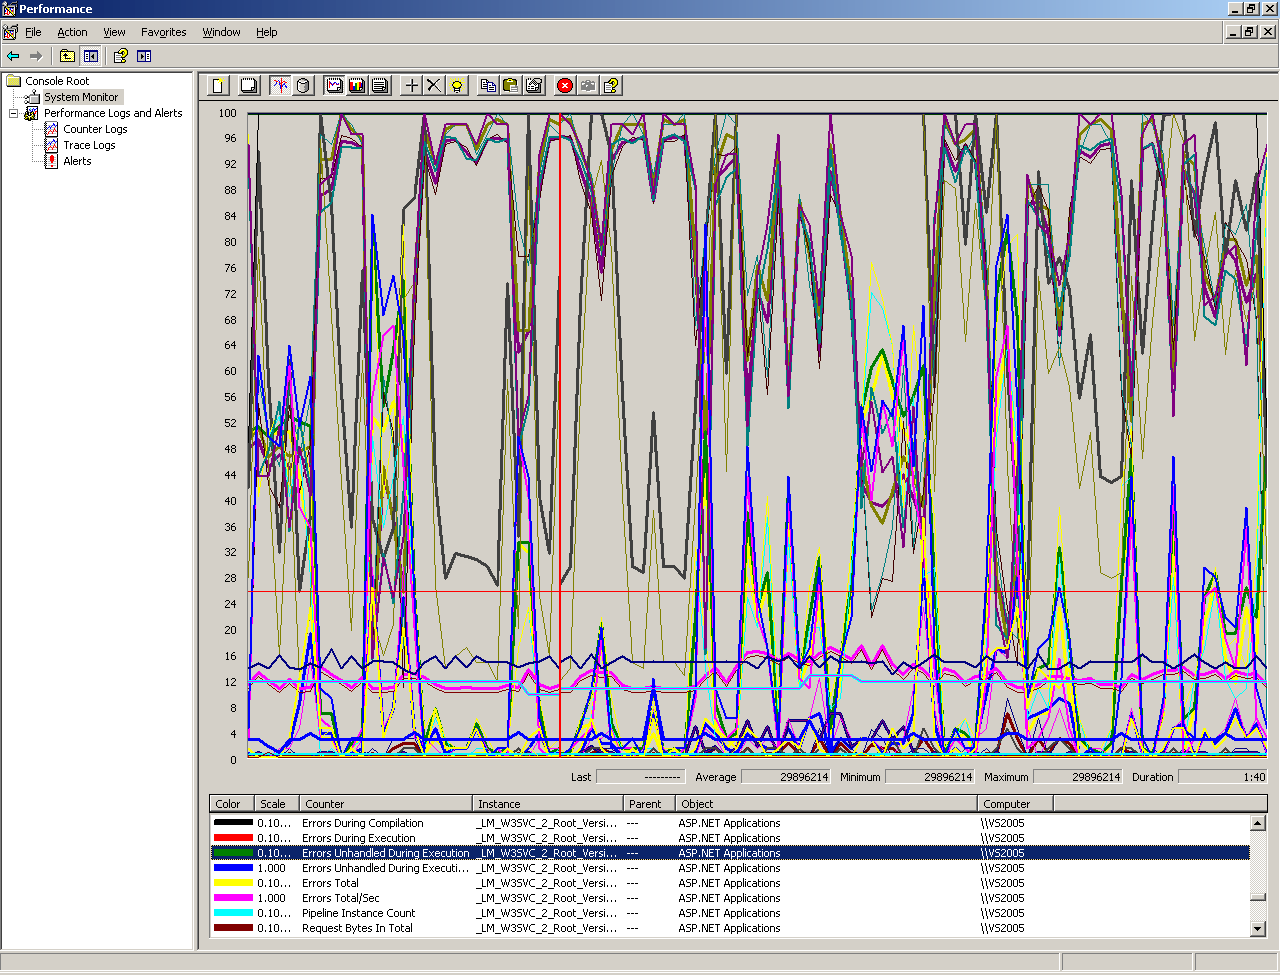Image resolution: width=1280 pixels, height=975 pixels.
Task: Open the Favorites menu
Action: pyautogui.click(x=163, y=32)
